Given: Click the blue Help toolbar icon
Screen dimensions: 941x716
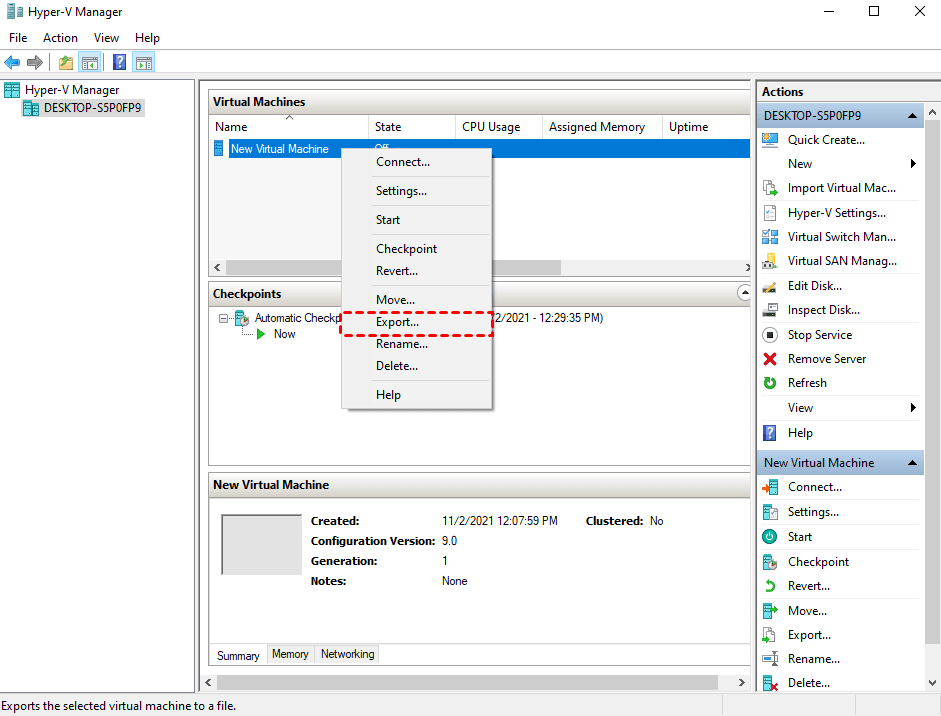Looking at the screenshot, I should click(x=119, y=62).
